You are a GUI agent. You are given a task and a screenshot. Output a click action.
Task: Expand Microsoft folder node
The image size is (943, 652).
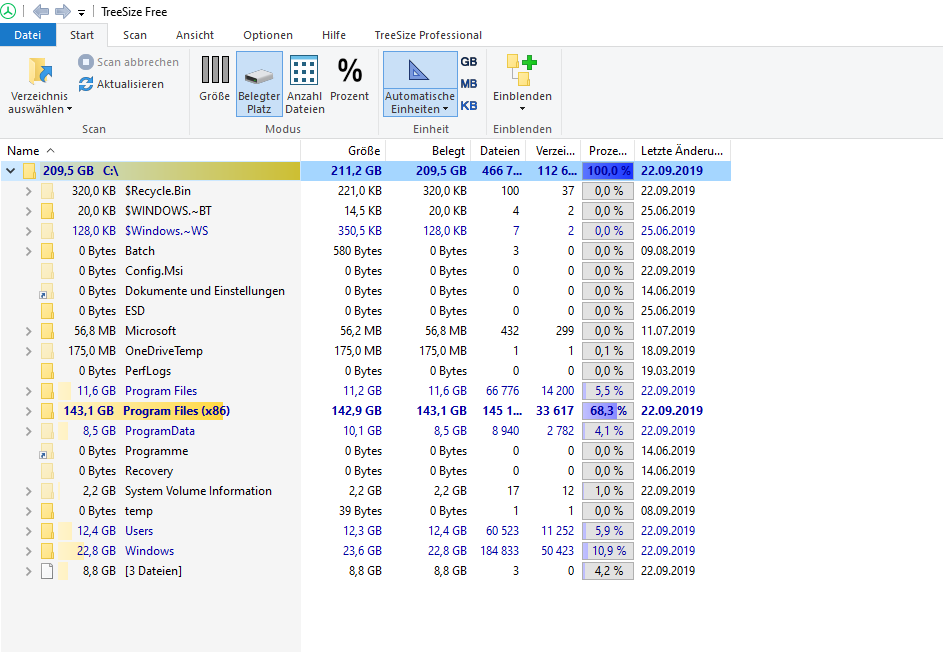pyautogui.click(x=28, y=331)
